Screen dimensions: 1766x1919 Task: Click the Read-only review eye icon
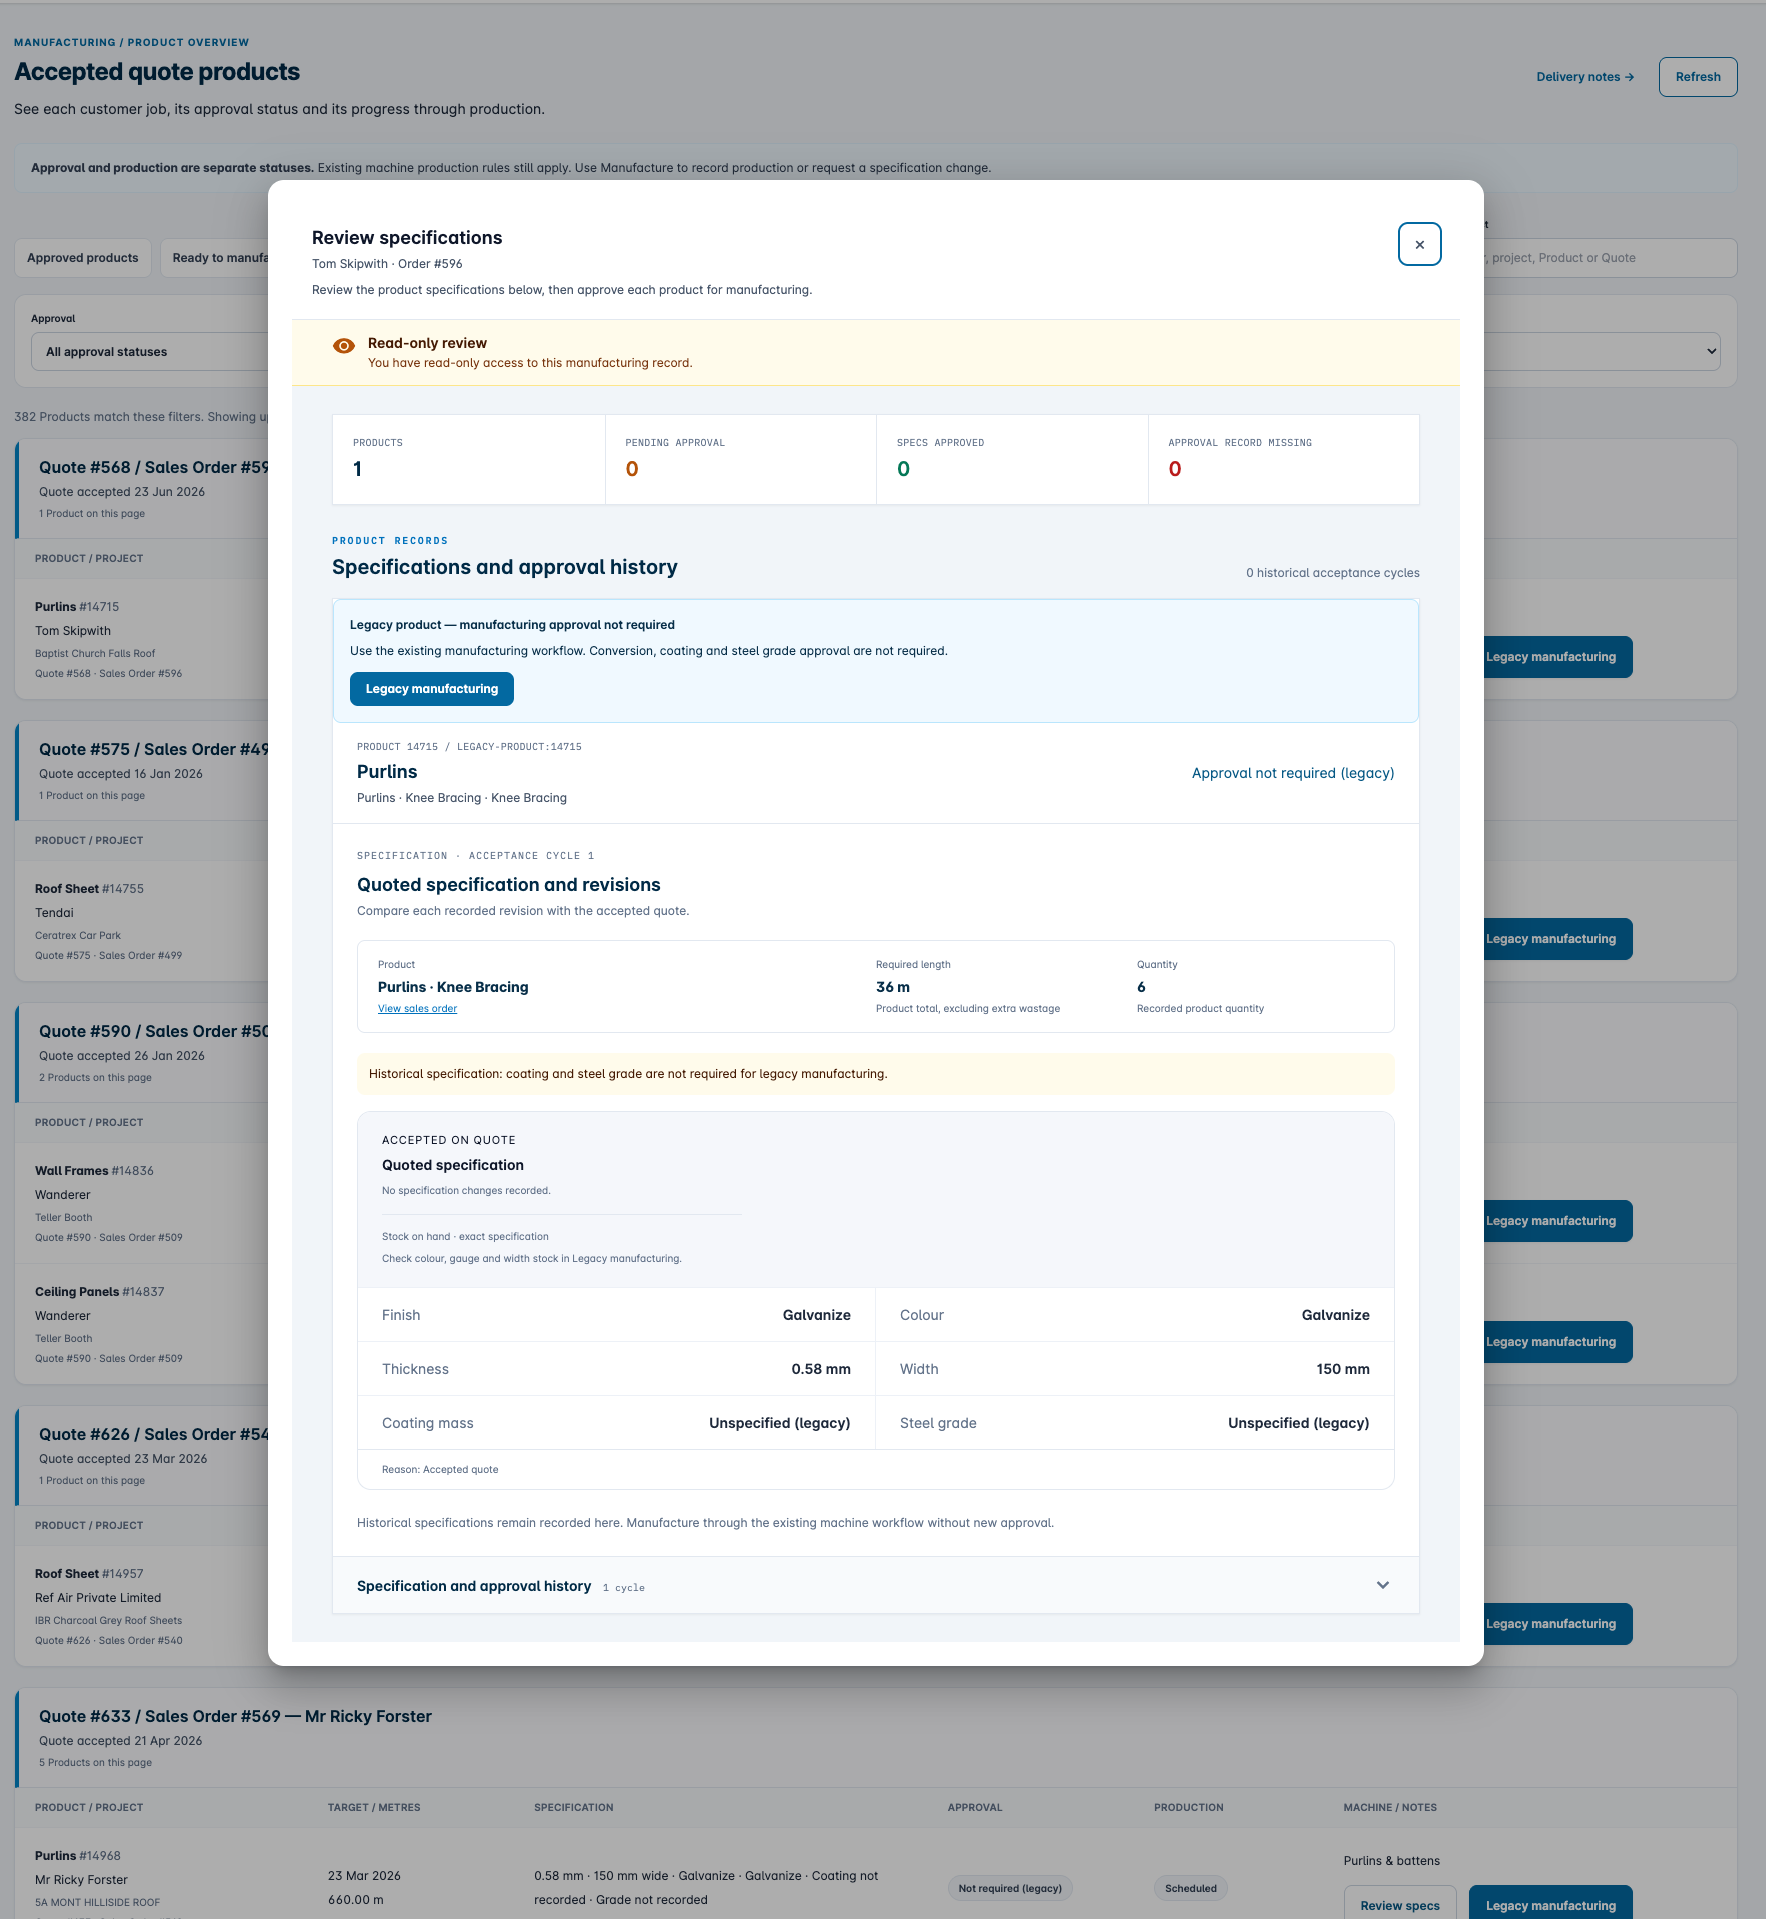344,346
